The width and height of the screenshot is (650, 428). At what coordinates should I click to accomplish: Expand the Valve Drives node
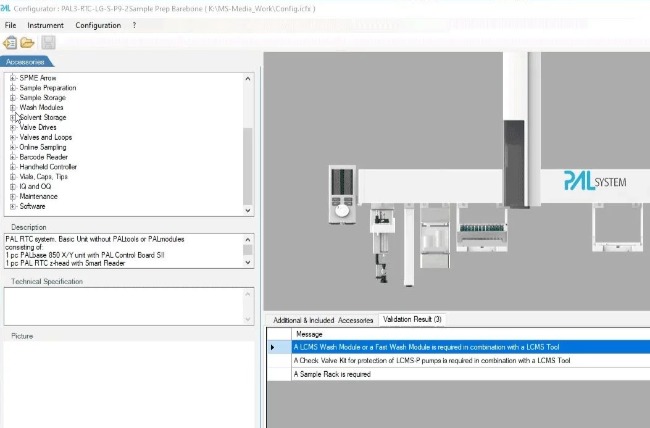[x=13, y=127]
